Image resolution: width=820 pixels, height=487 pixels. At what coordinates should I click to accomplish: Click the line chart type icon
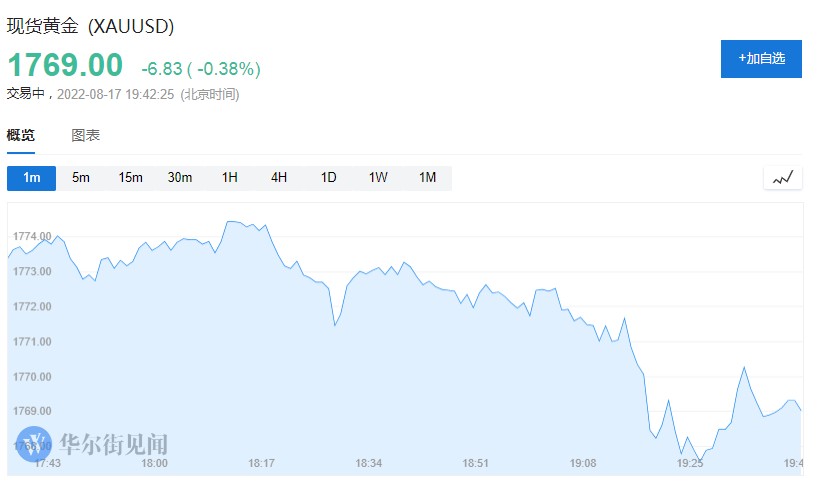coord(783,178)
